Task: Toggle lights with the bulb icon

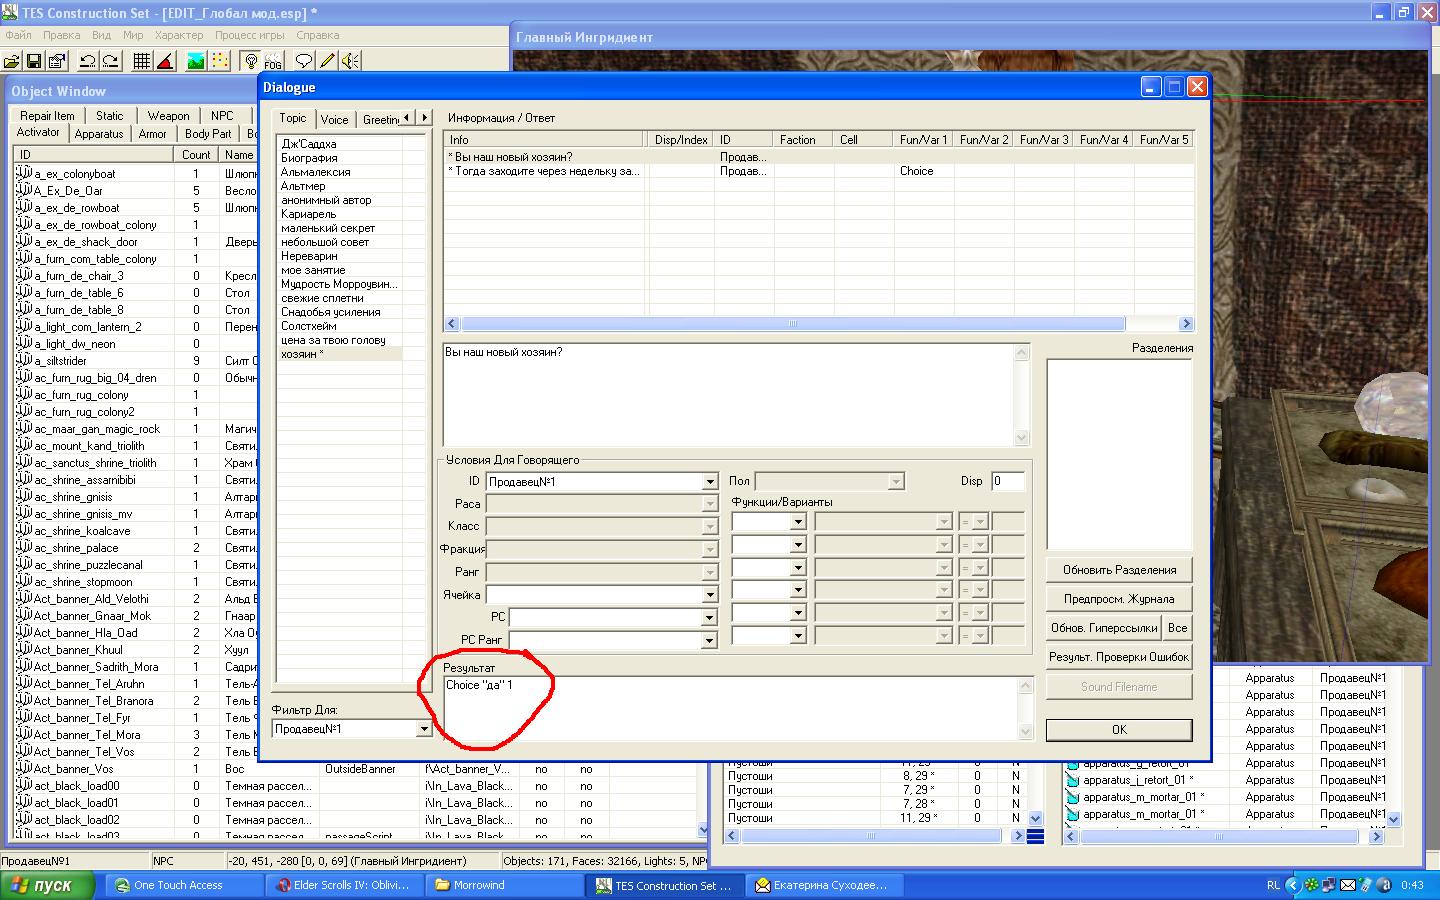Action: (250, 61)
